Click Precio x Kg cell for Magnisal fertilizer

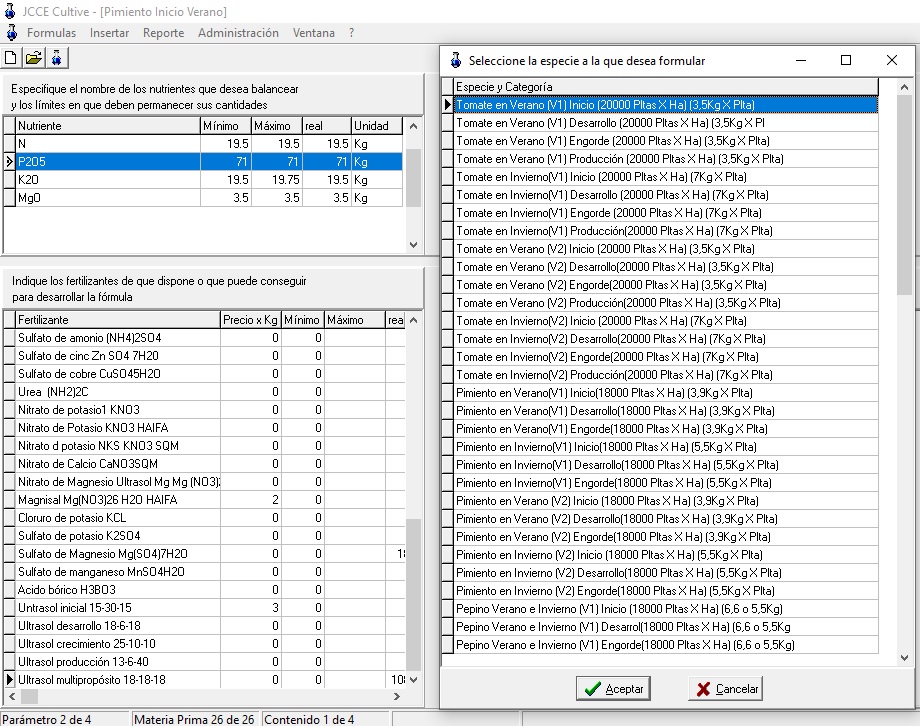point(250,500)
